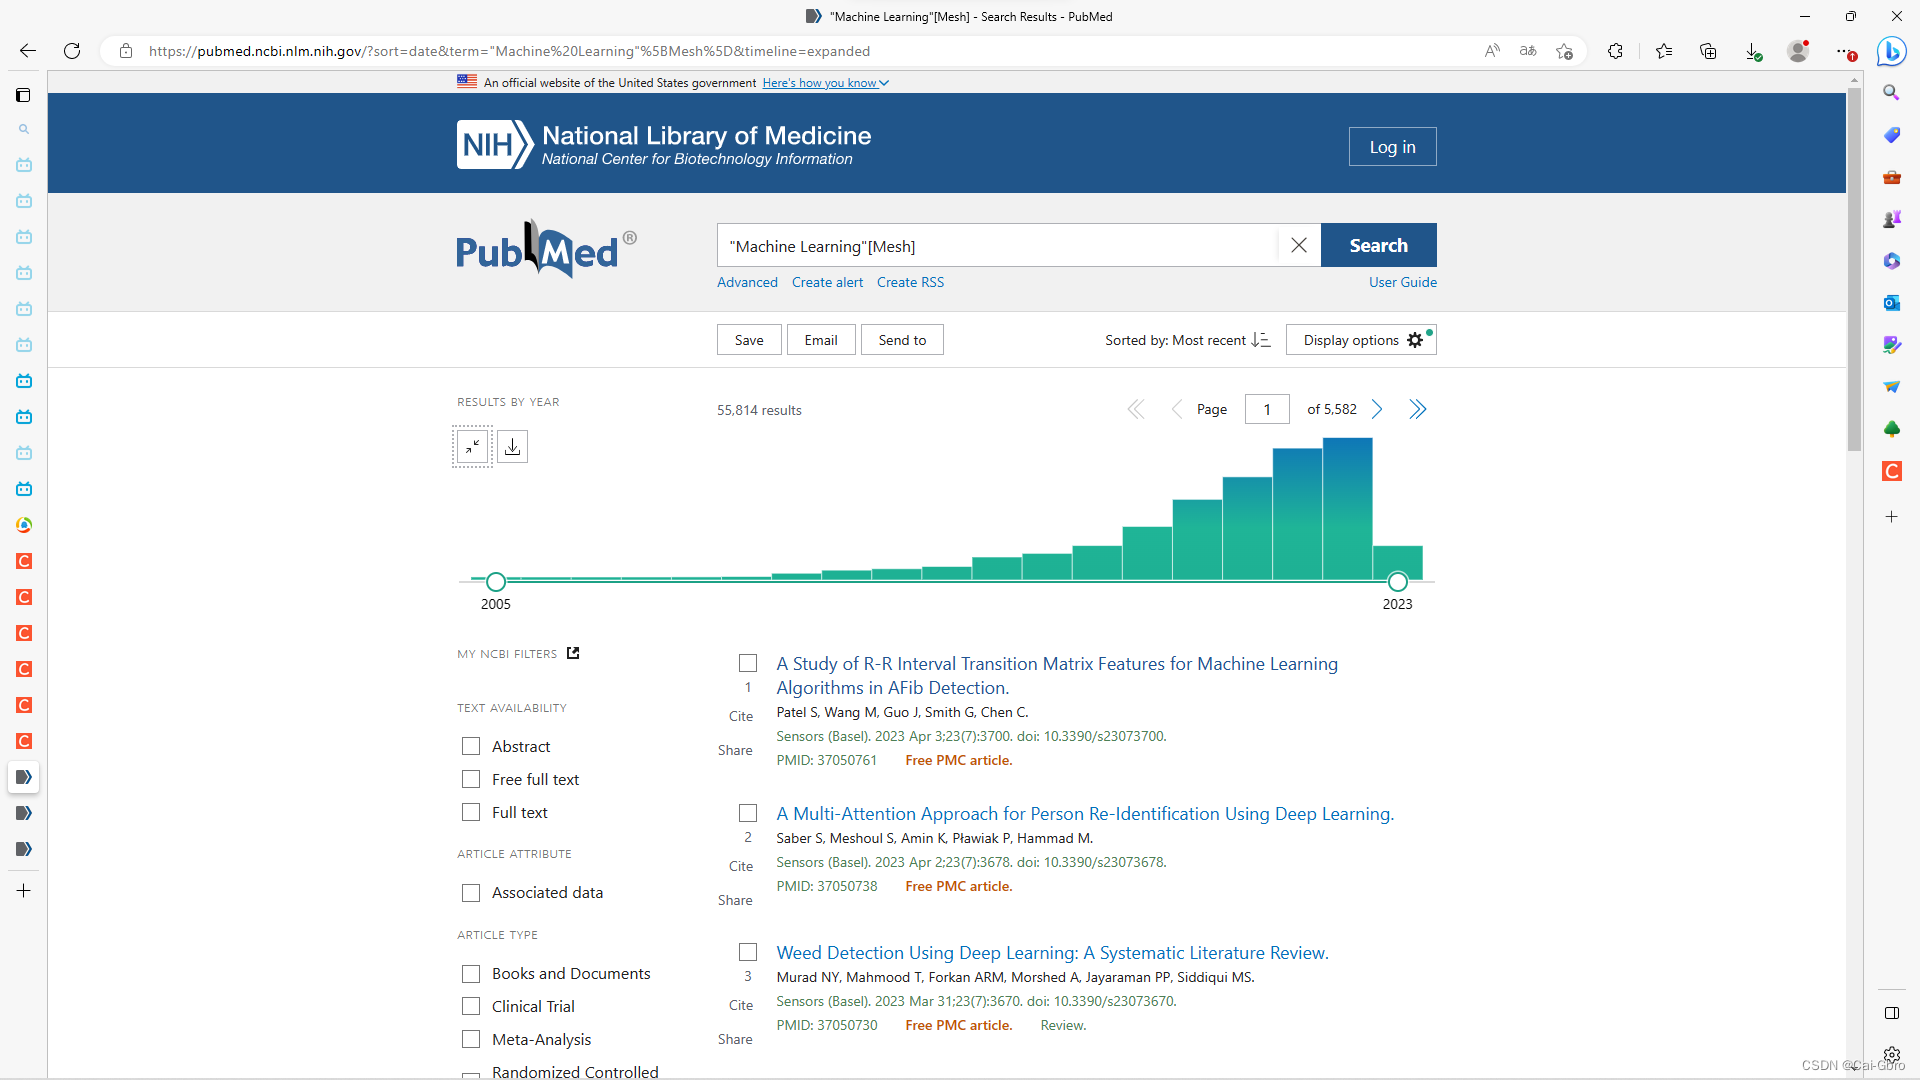Click the page number input field
The height and width of the screenshot is (1080, 1920).
(x=1266, y=409)
